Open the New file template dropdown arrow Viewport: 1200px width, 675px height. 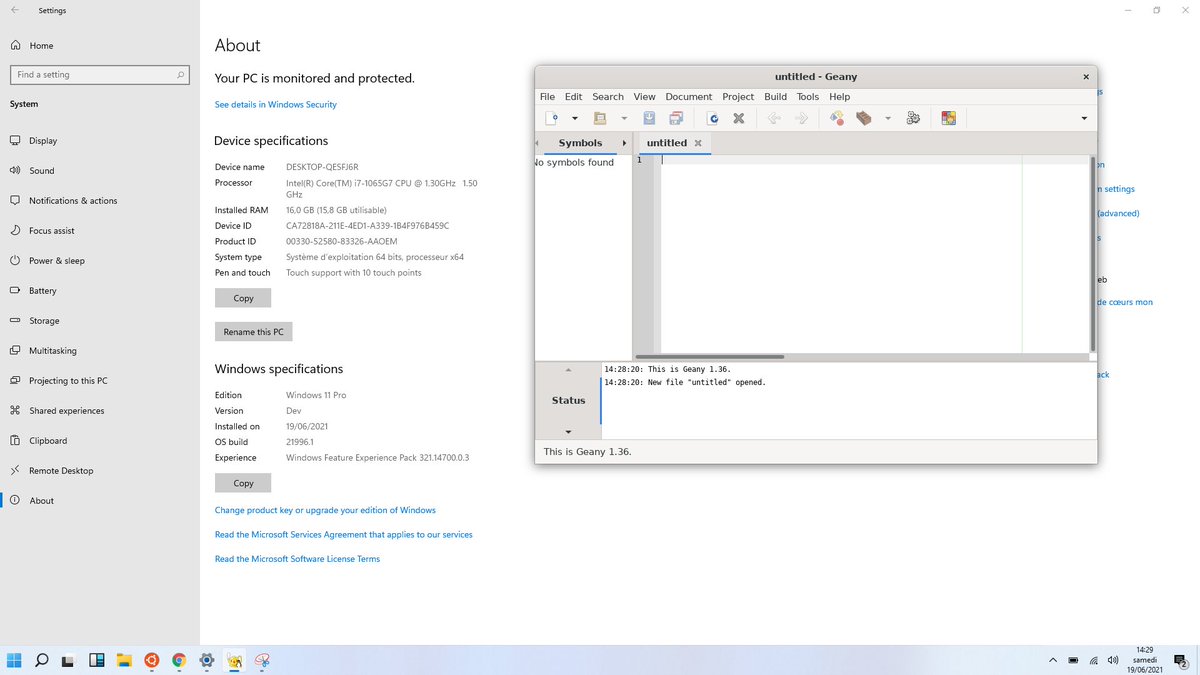click(x=574, y=119)
